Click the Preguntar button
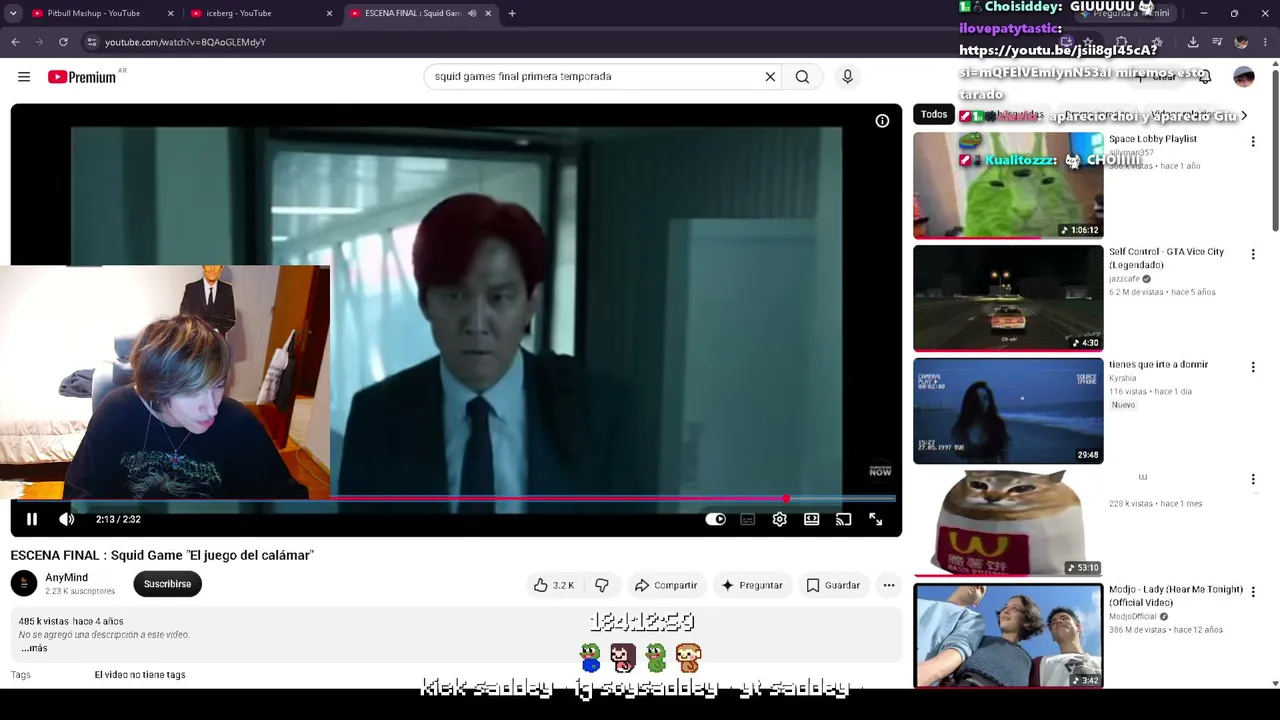The height and width of the screenshot is (720, 1280). [752, 585]
